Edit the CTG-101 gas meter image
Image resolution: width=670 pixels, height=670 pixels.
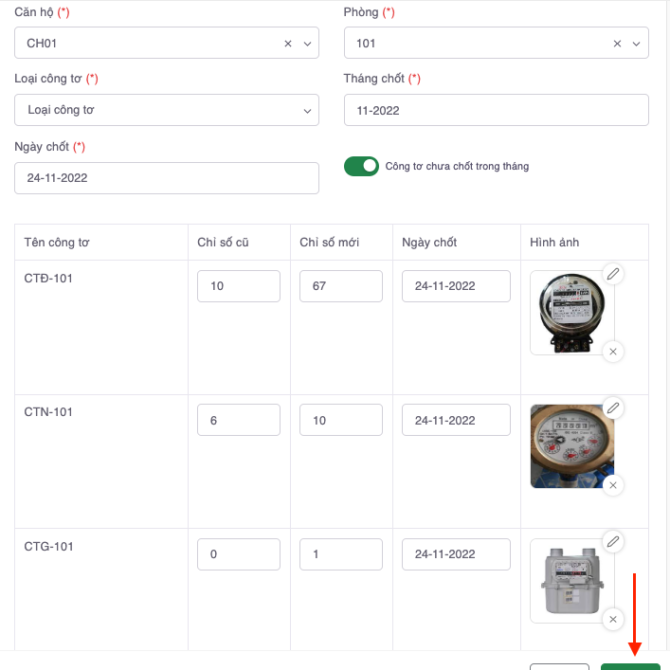[613, 541]
